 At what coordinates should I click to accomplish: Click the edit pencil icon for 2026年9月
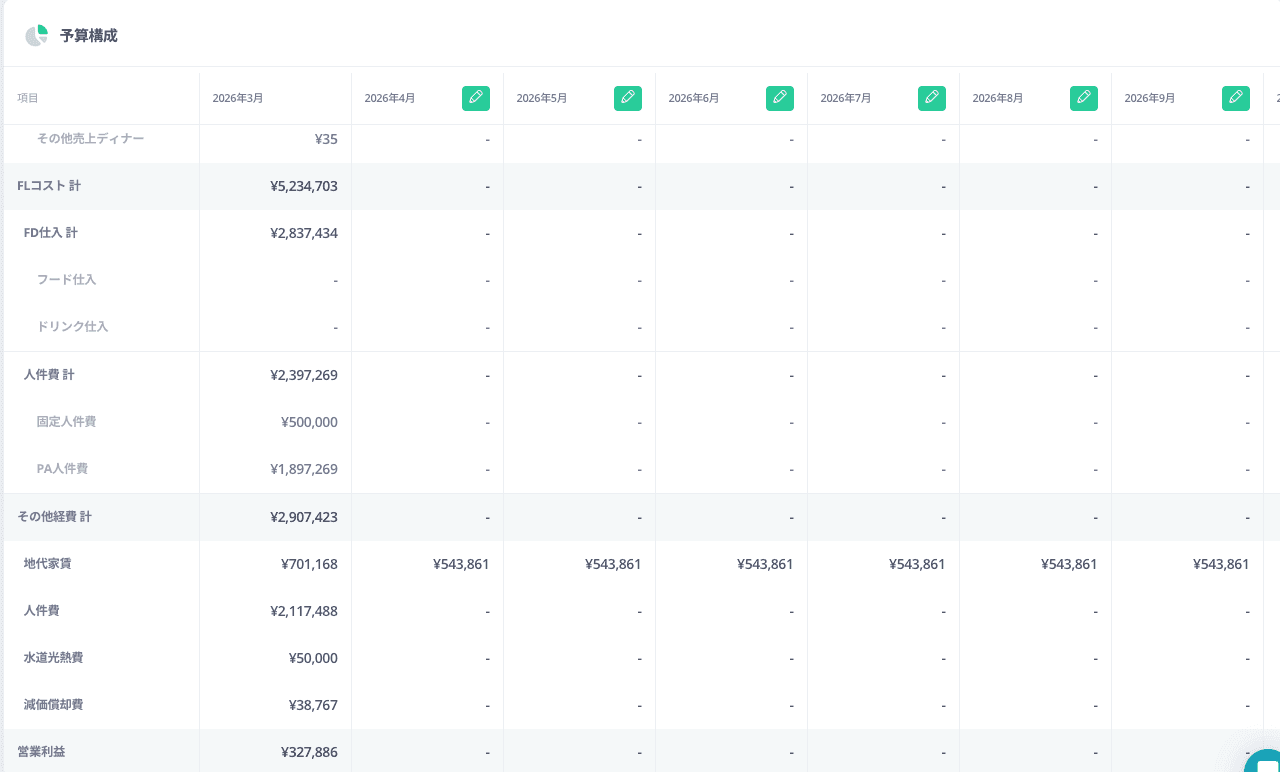click(1236, 98)
